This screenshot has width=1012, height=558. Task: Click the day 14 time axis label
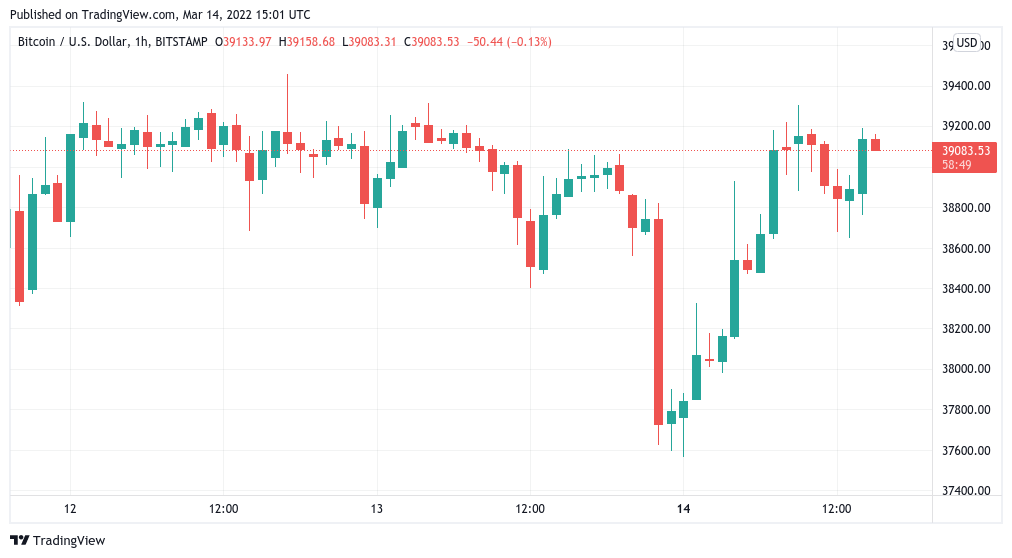(x=683, y=509)
